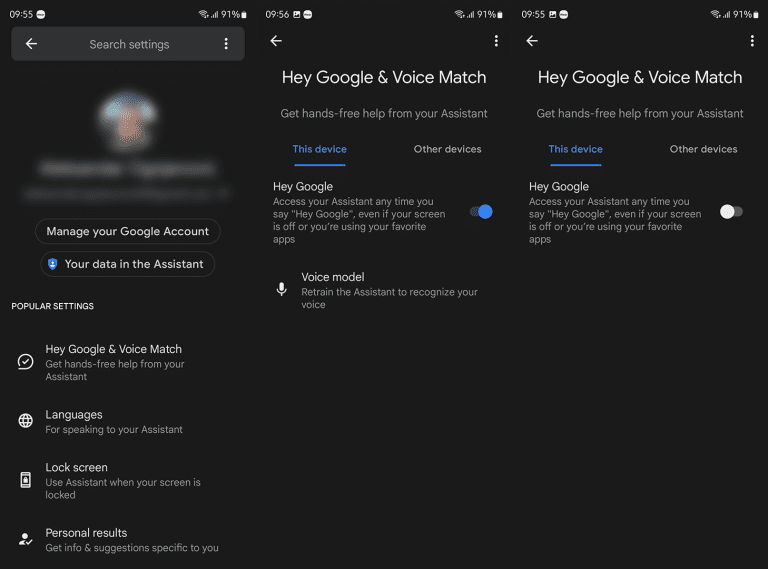Turn on the disabled Hey Google toggle

[x=731, y=212]
